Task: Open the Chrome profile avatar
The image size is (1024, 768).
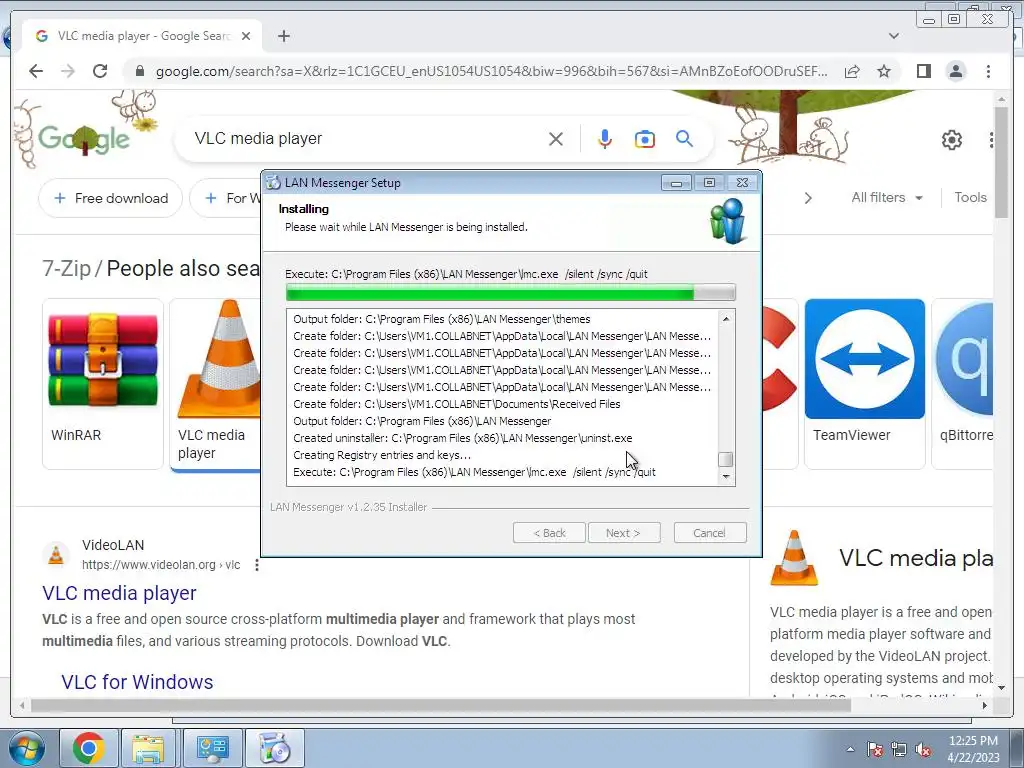Action: click(x=955, y=71)
